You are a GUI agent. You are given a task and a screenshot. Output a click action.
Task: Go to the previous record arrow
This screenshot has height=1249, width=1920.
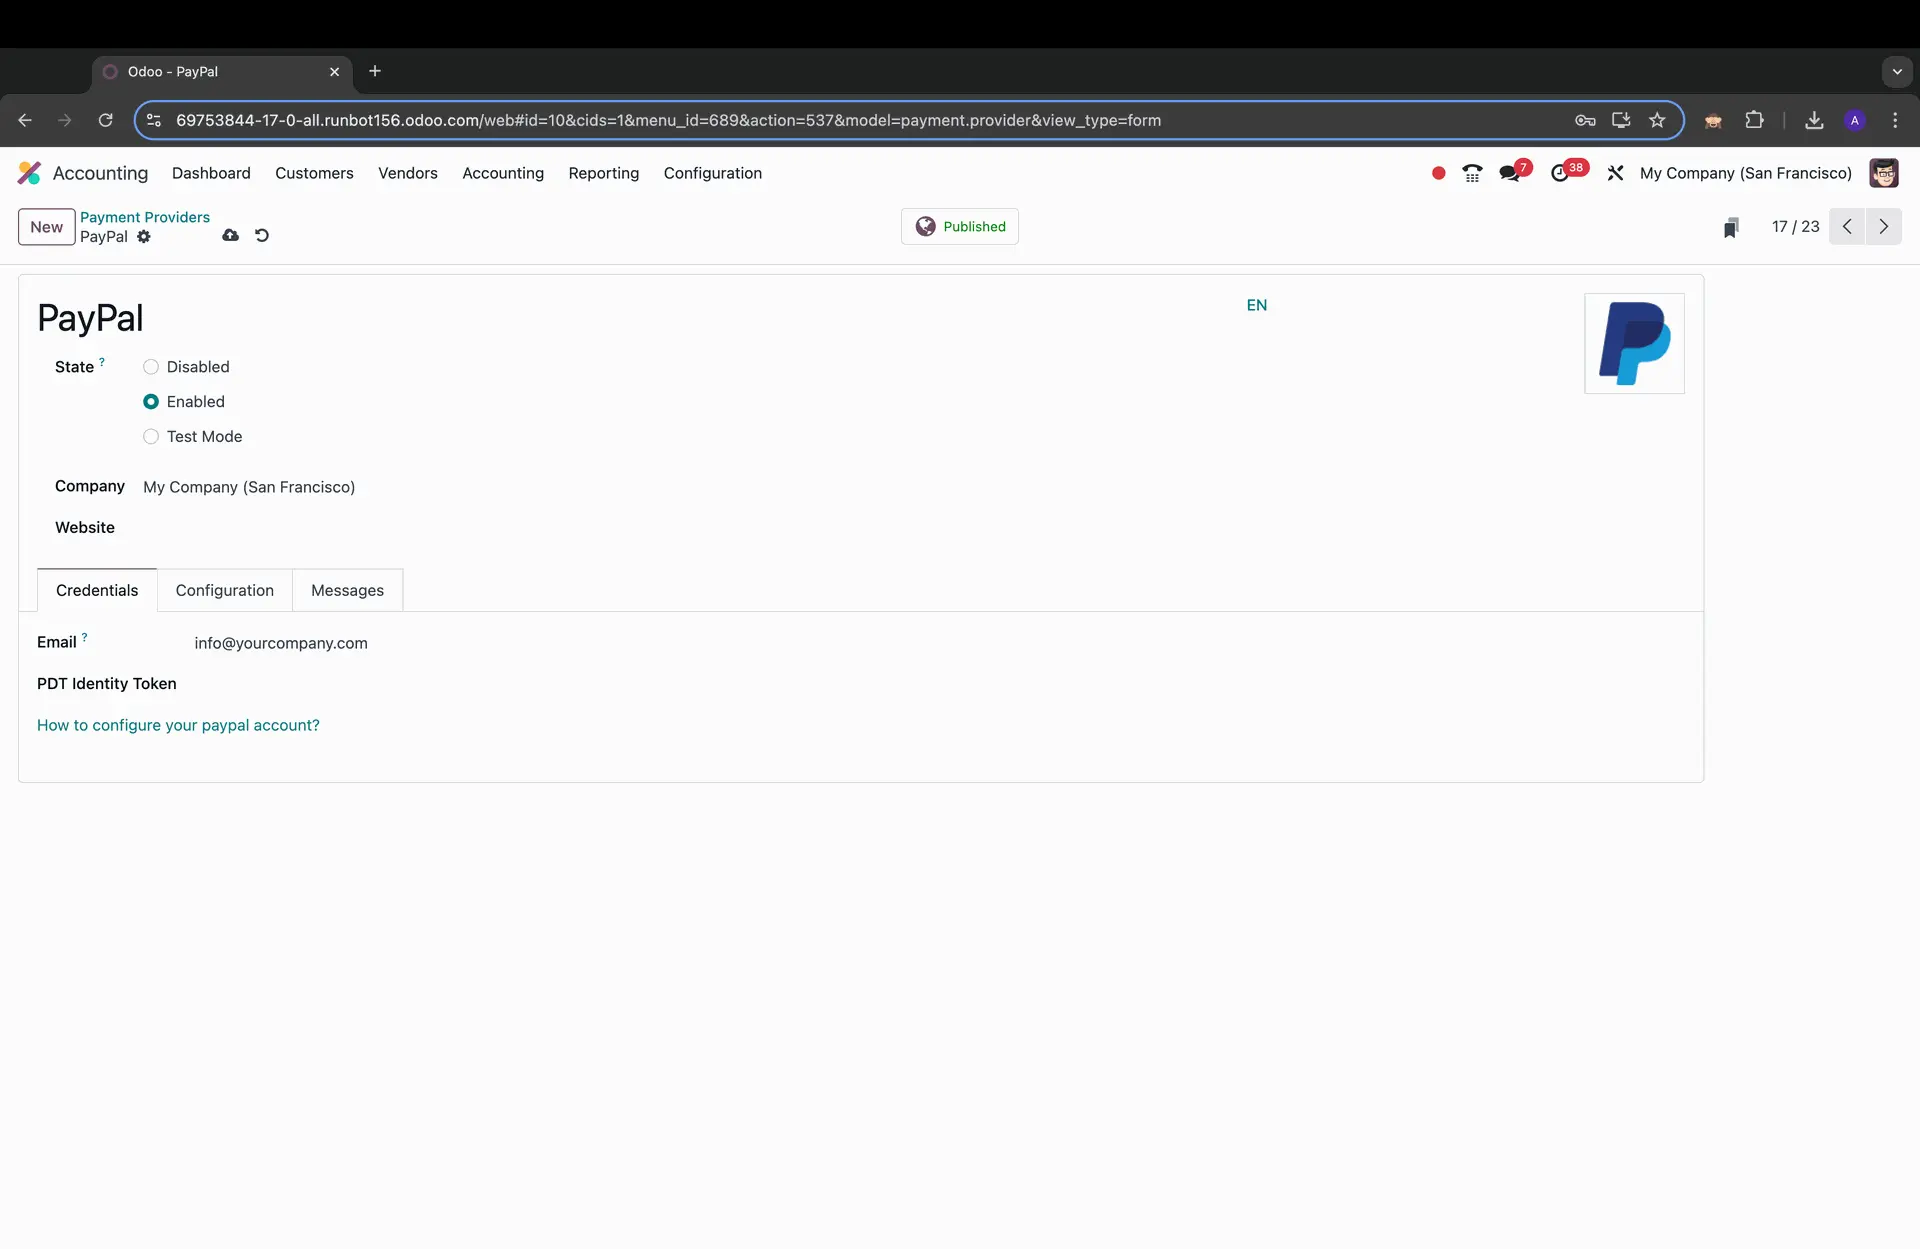point(1847,226)
